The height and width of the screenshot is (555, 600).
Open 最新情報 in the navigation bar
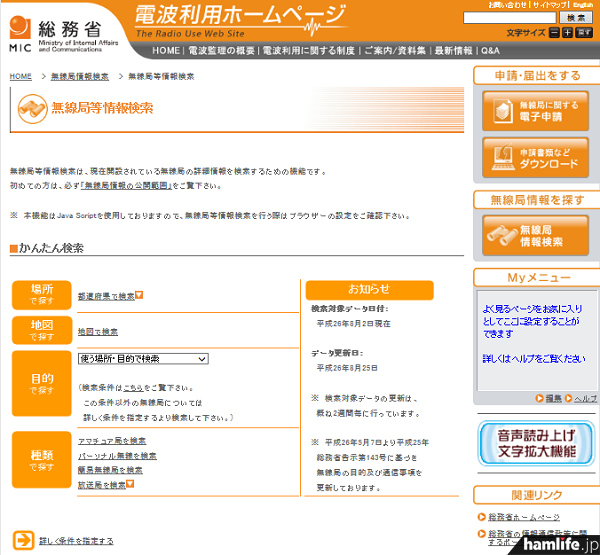tap(453, 50)
